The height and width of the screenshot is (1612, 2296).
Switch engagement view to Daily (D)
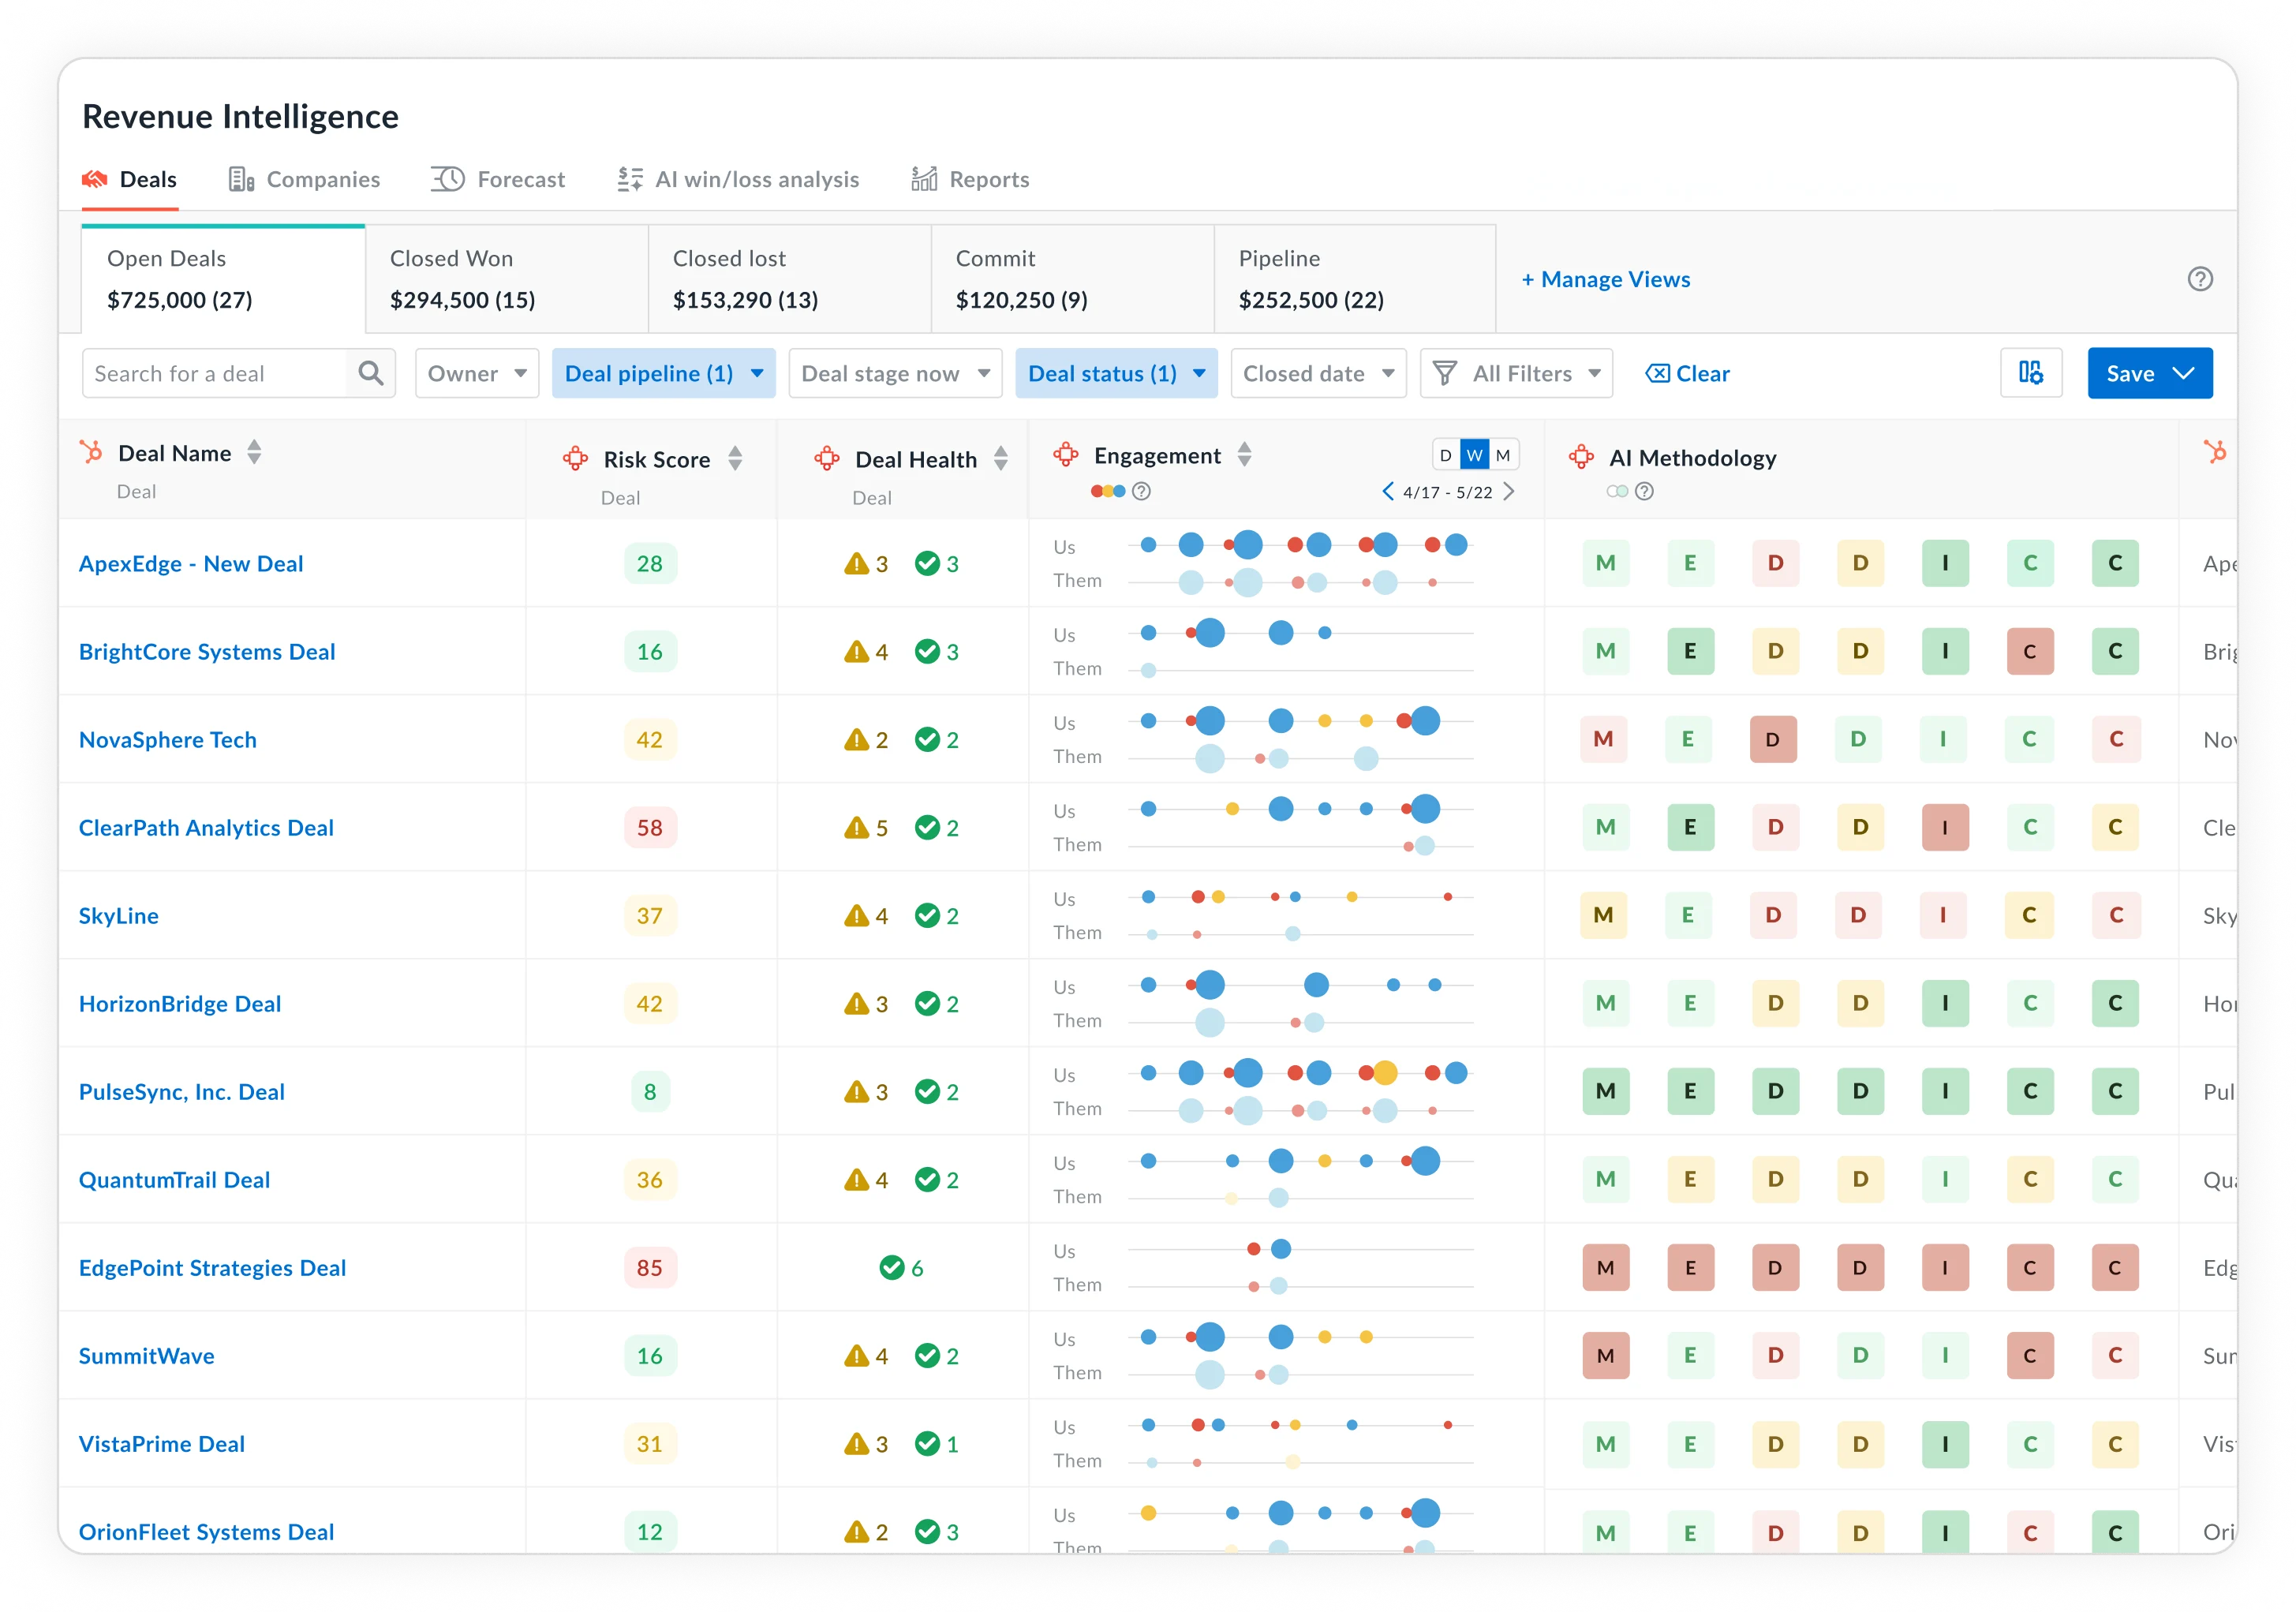(1445, 455)
